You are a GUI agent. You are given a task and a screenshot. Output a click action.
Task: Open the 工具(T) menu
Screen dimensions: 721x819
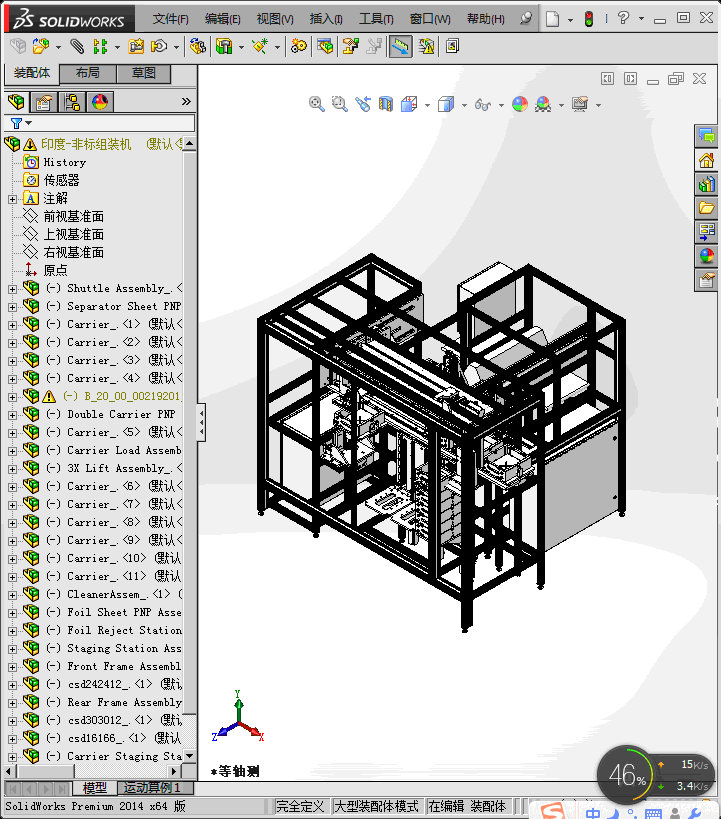(376, 19)
